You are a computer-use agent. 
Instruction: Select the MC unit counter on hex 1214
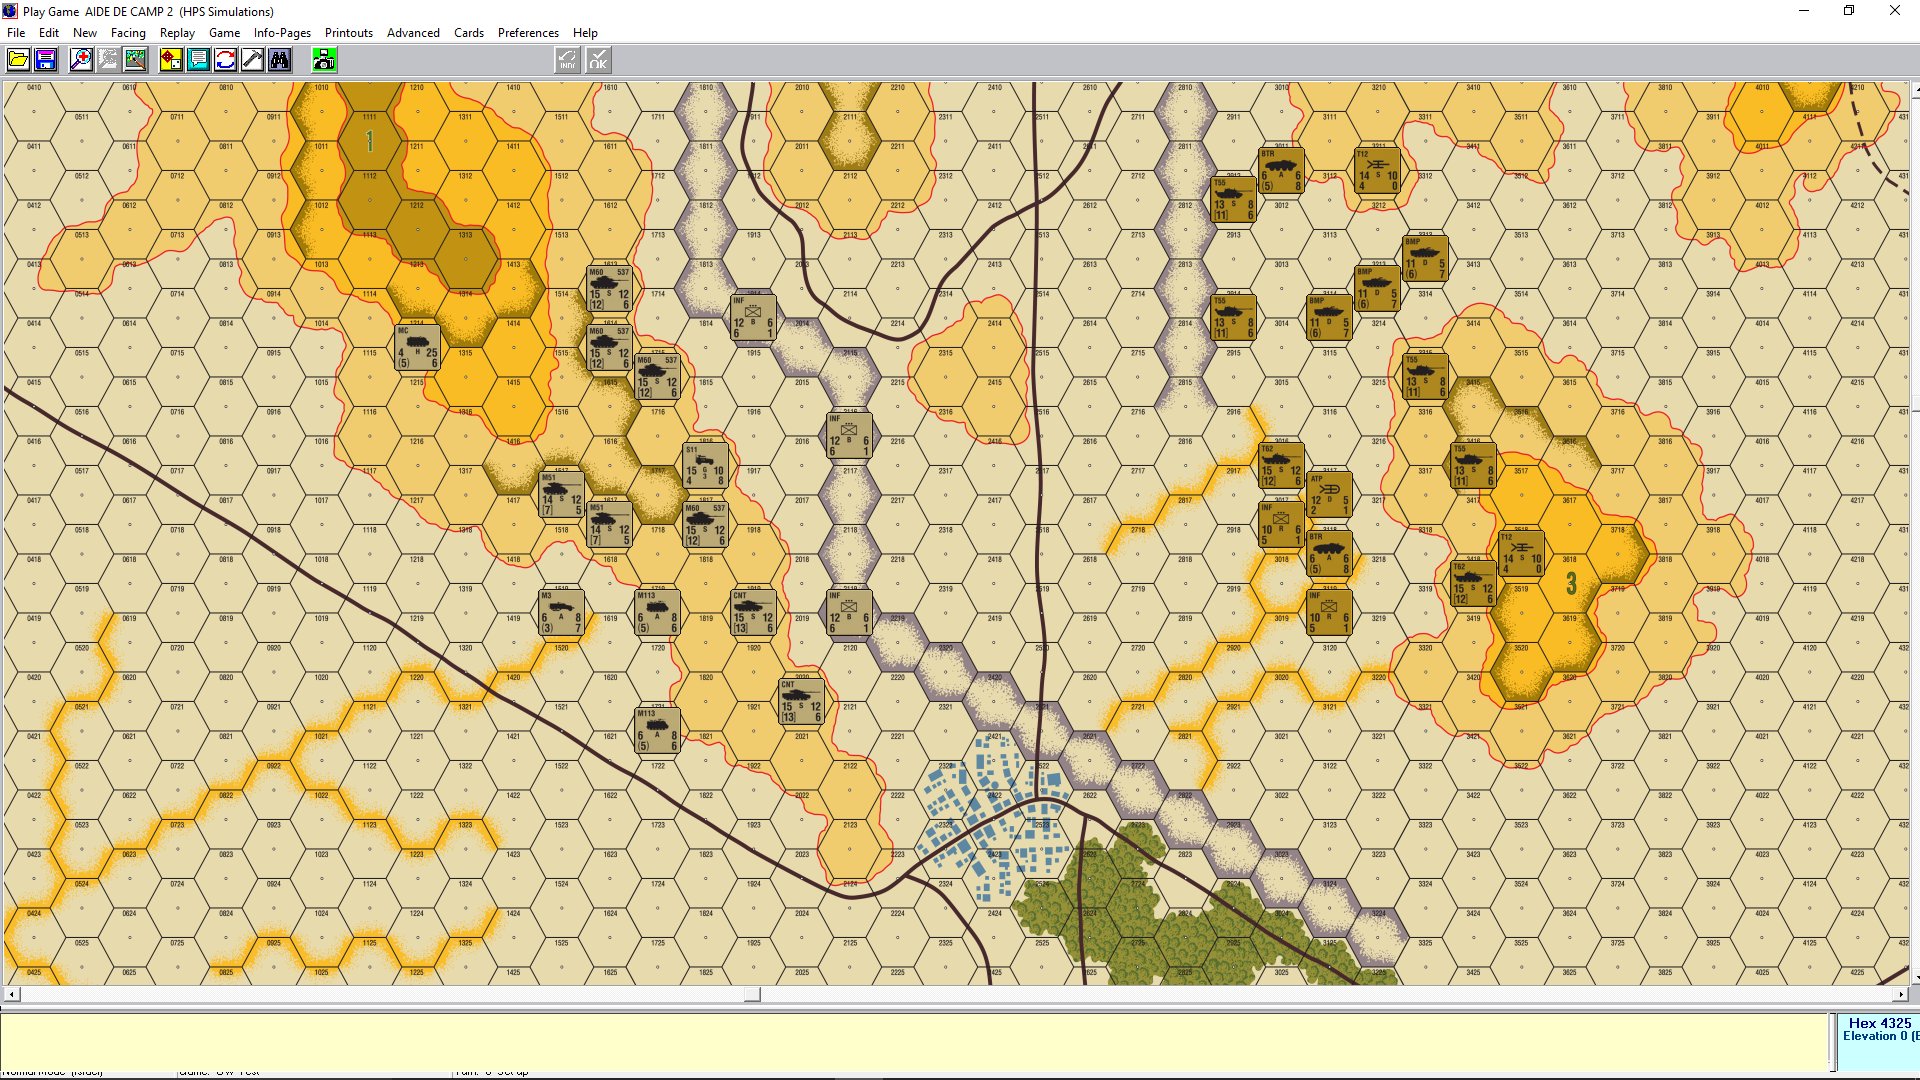[x=417, y=347]
